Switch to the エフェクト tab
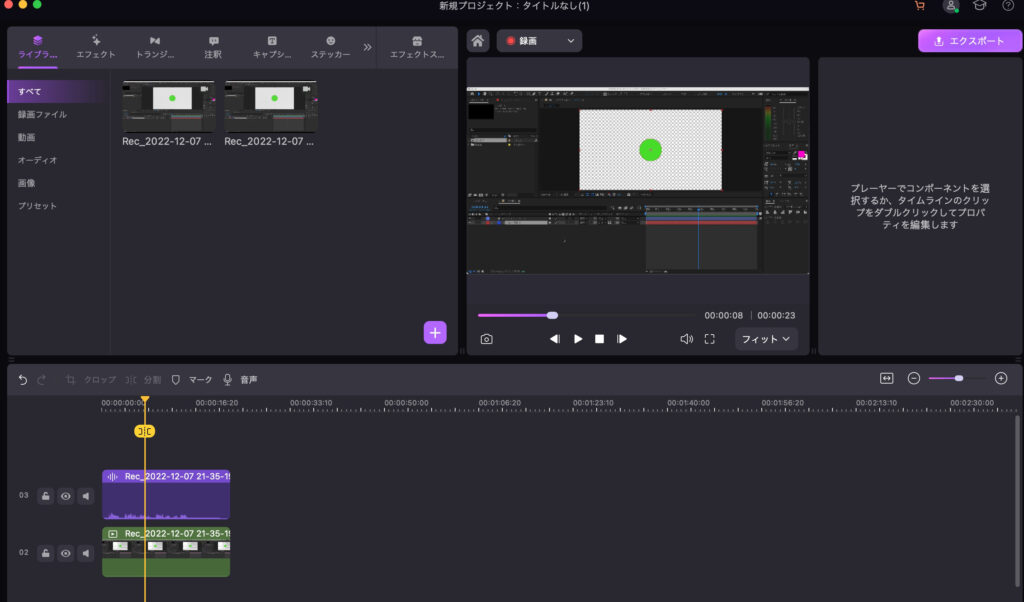The height and width of the screenshot is (602, 1024). pyautogui.click(x=96, y=47)
